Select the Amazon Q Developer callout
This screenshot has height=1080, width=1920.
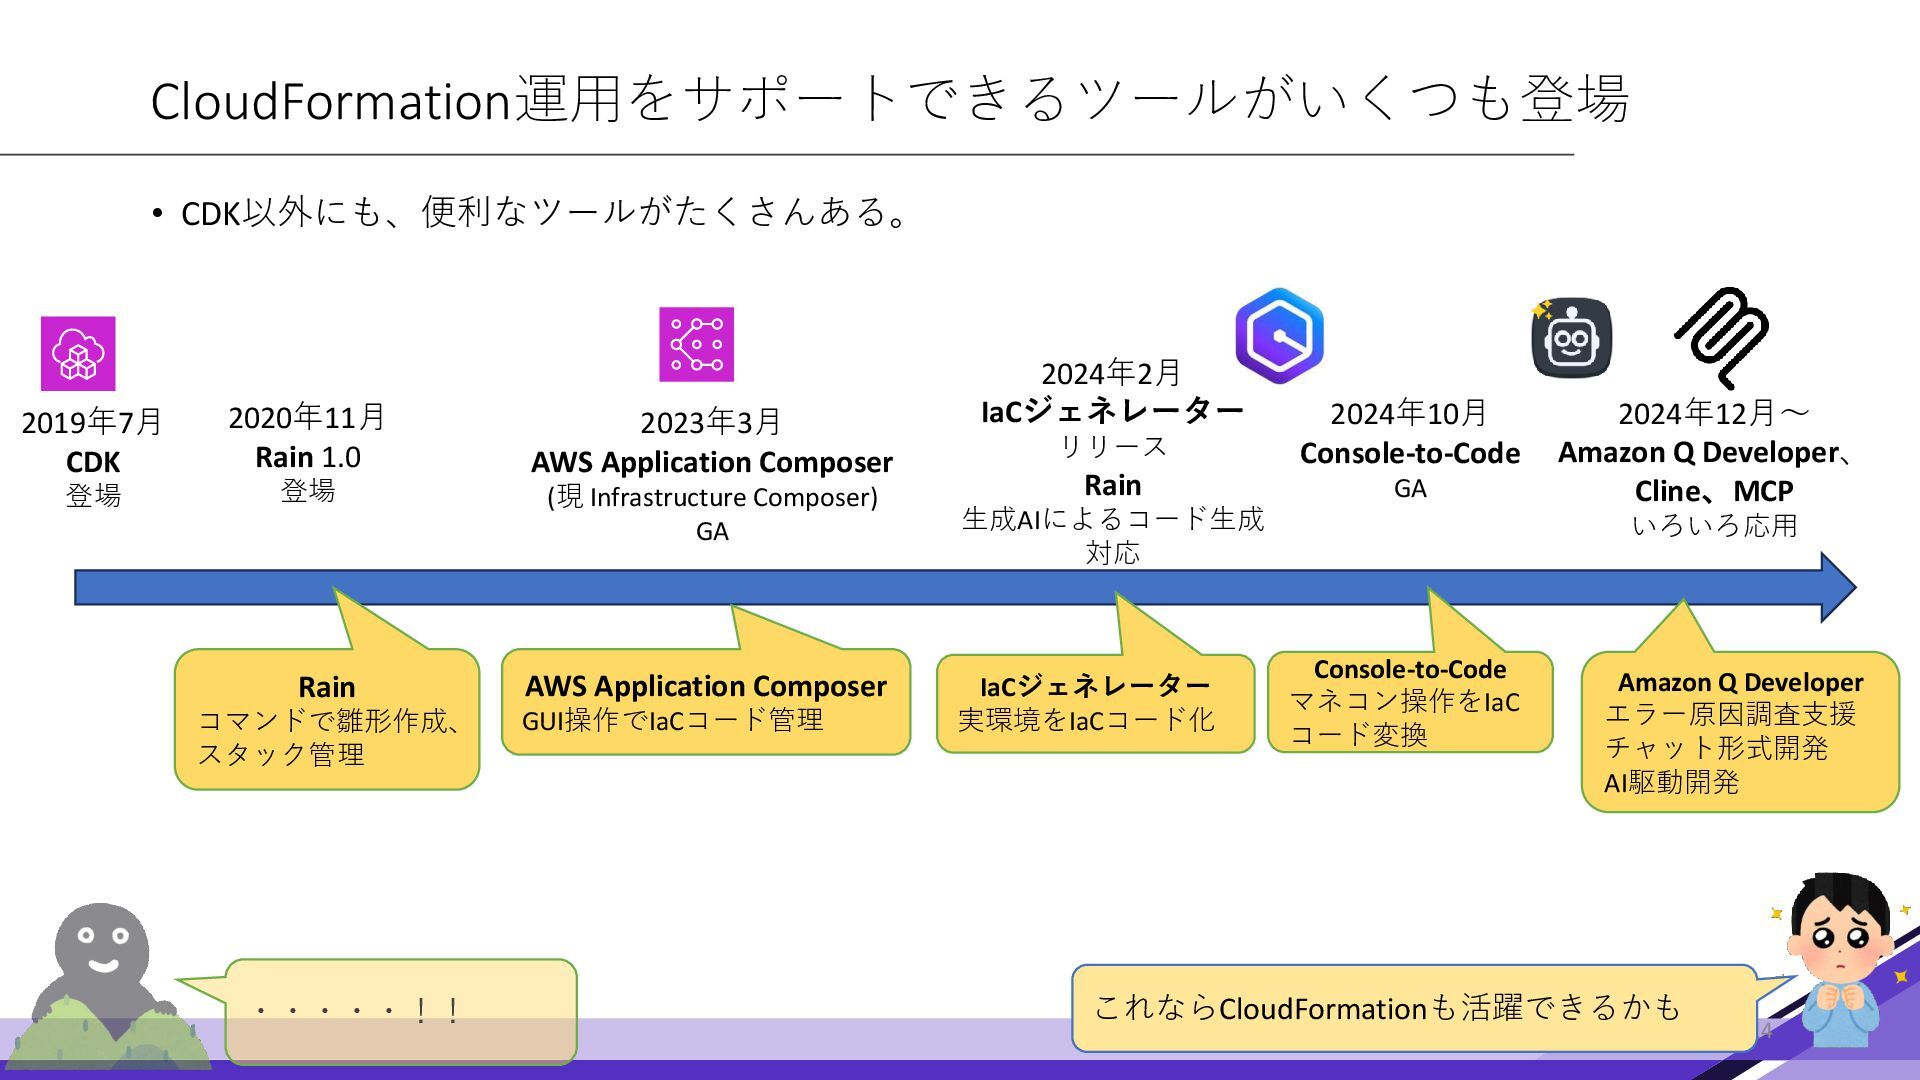(x=1739, y=732)
